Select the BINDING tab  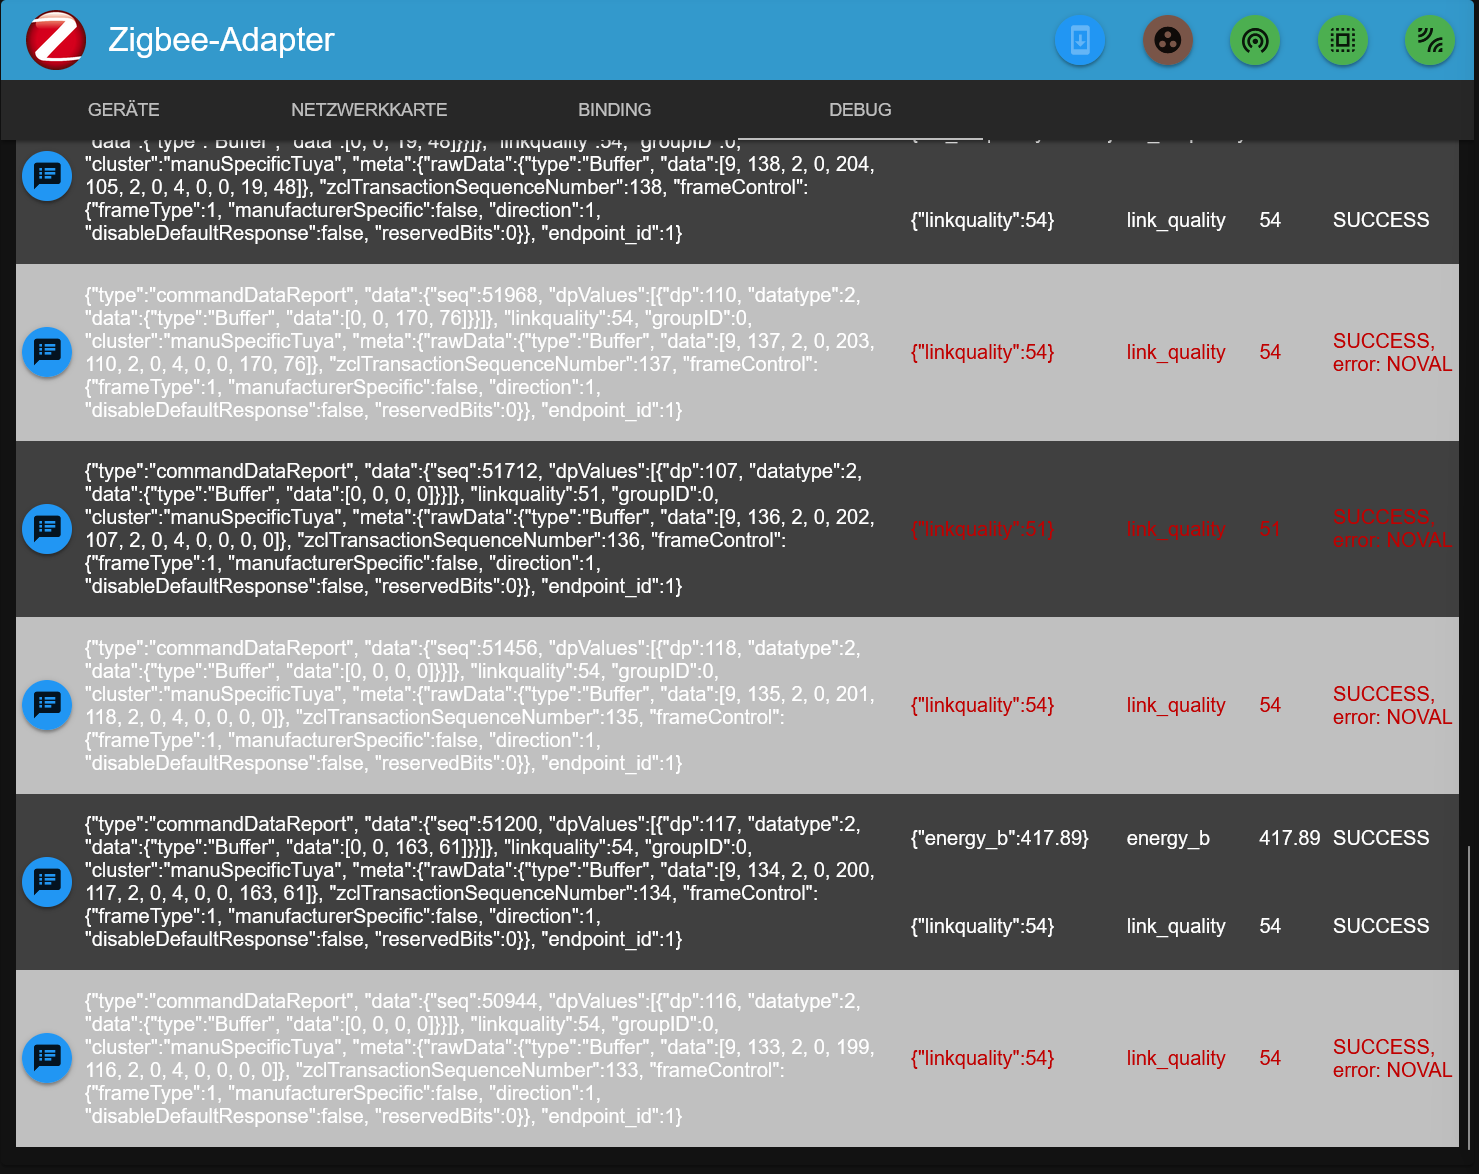pyautogui.click(x=614, y=110)
